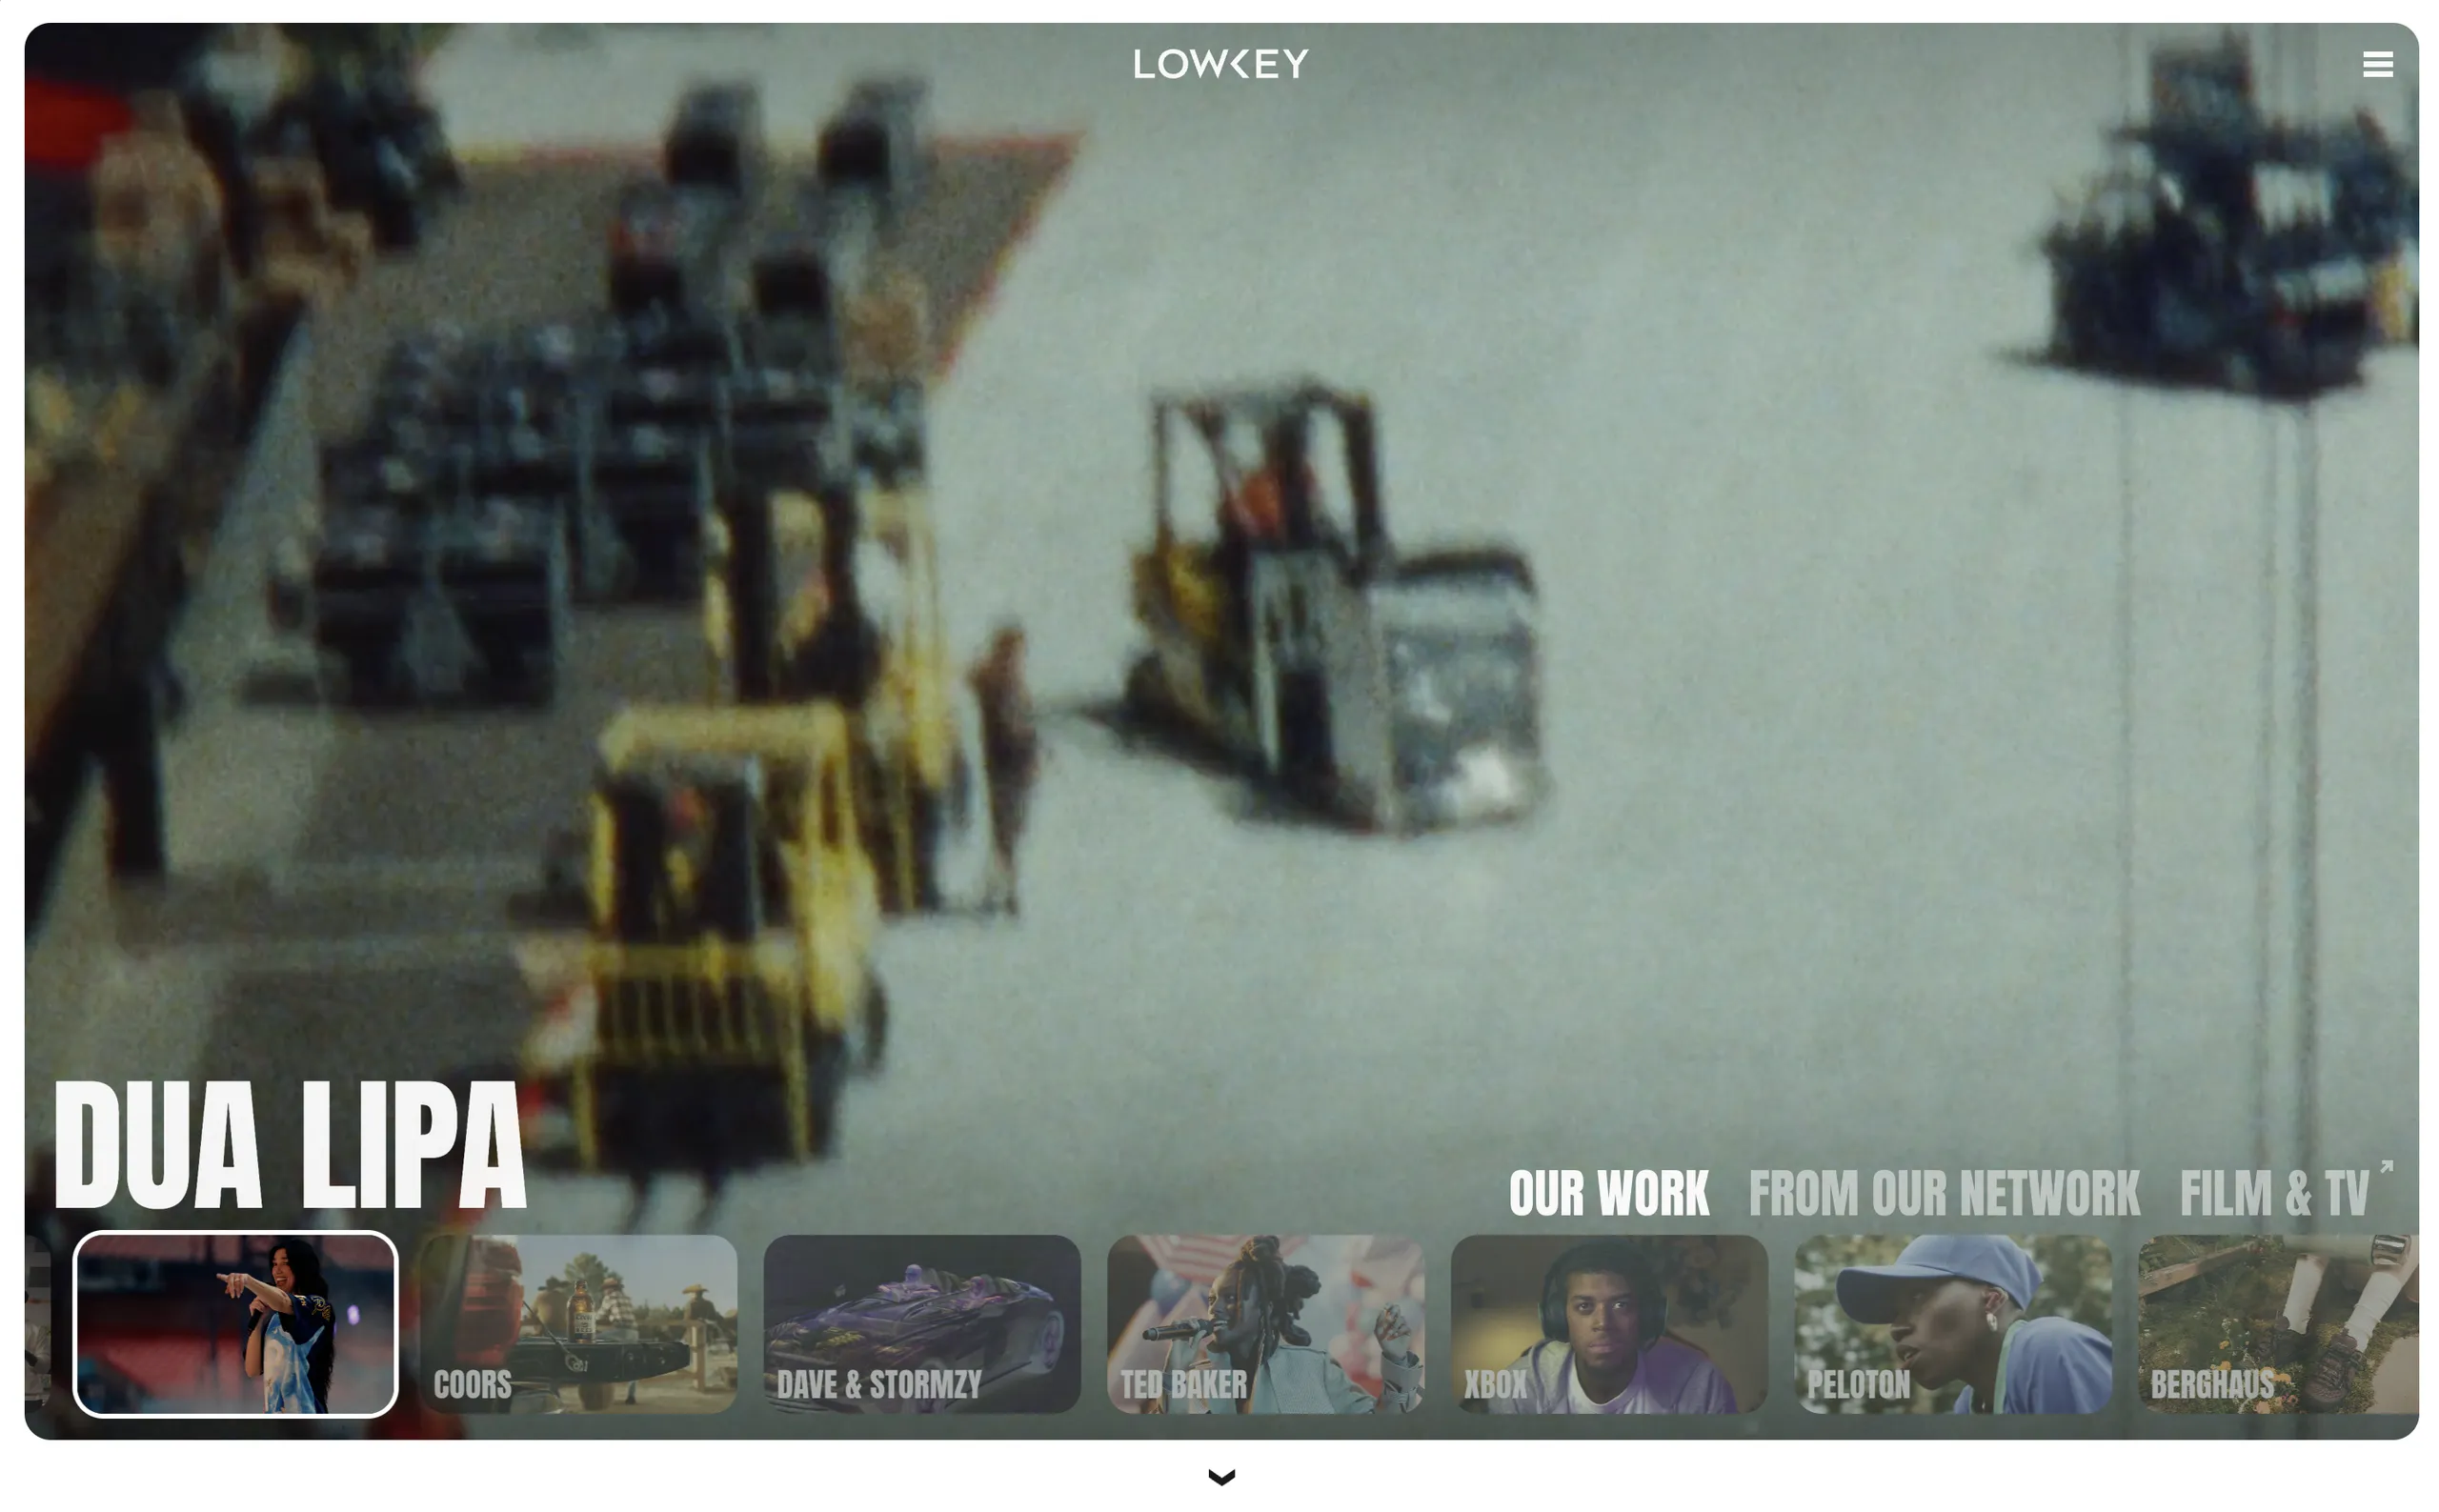The image size is (2439, 1512).
Task: Click the external arrow beside Film & TV
Action: (x=2385, y=1167)
